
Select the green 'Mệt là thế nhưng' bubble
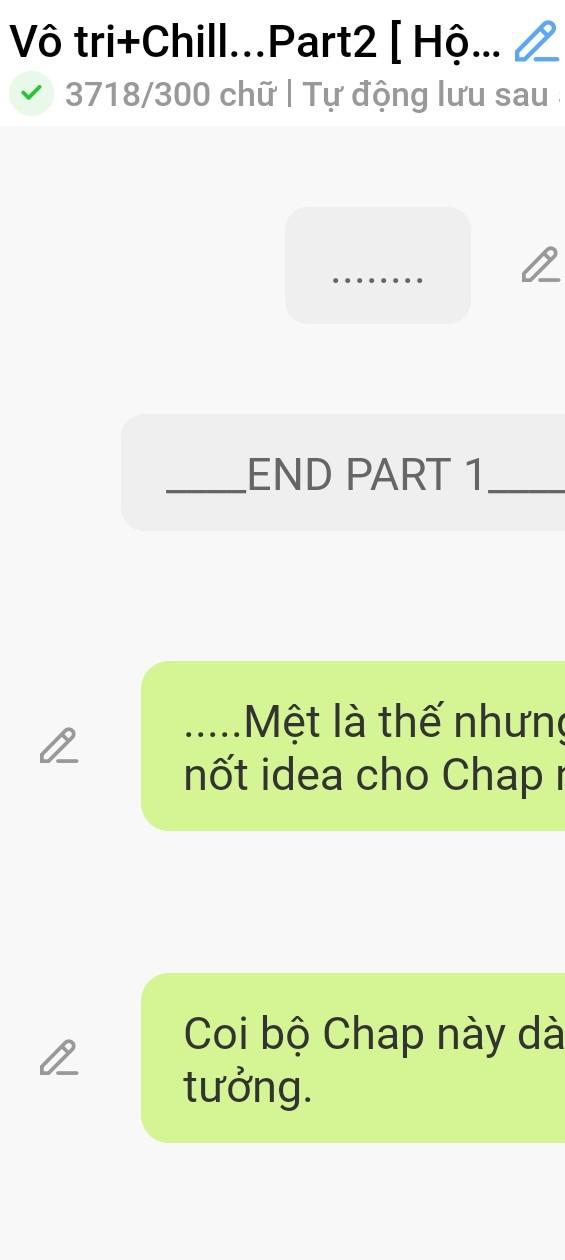point(353,746)
